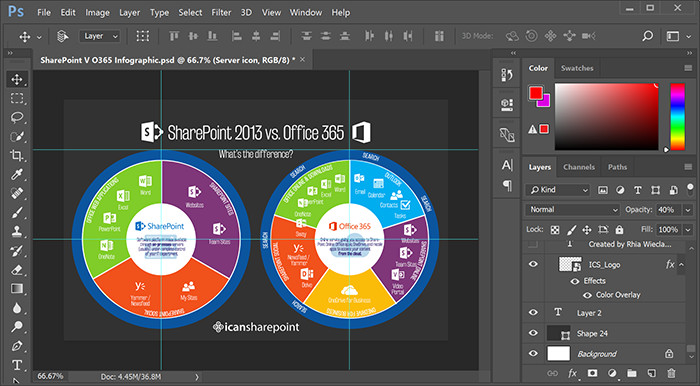Toggle lock transparent pixels
This screenshot has height=386, width=700.
click(x=555, y=230)
